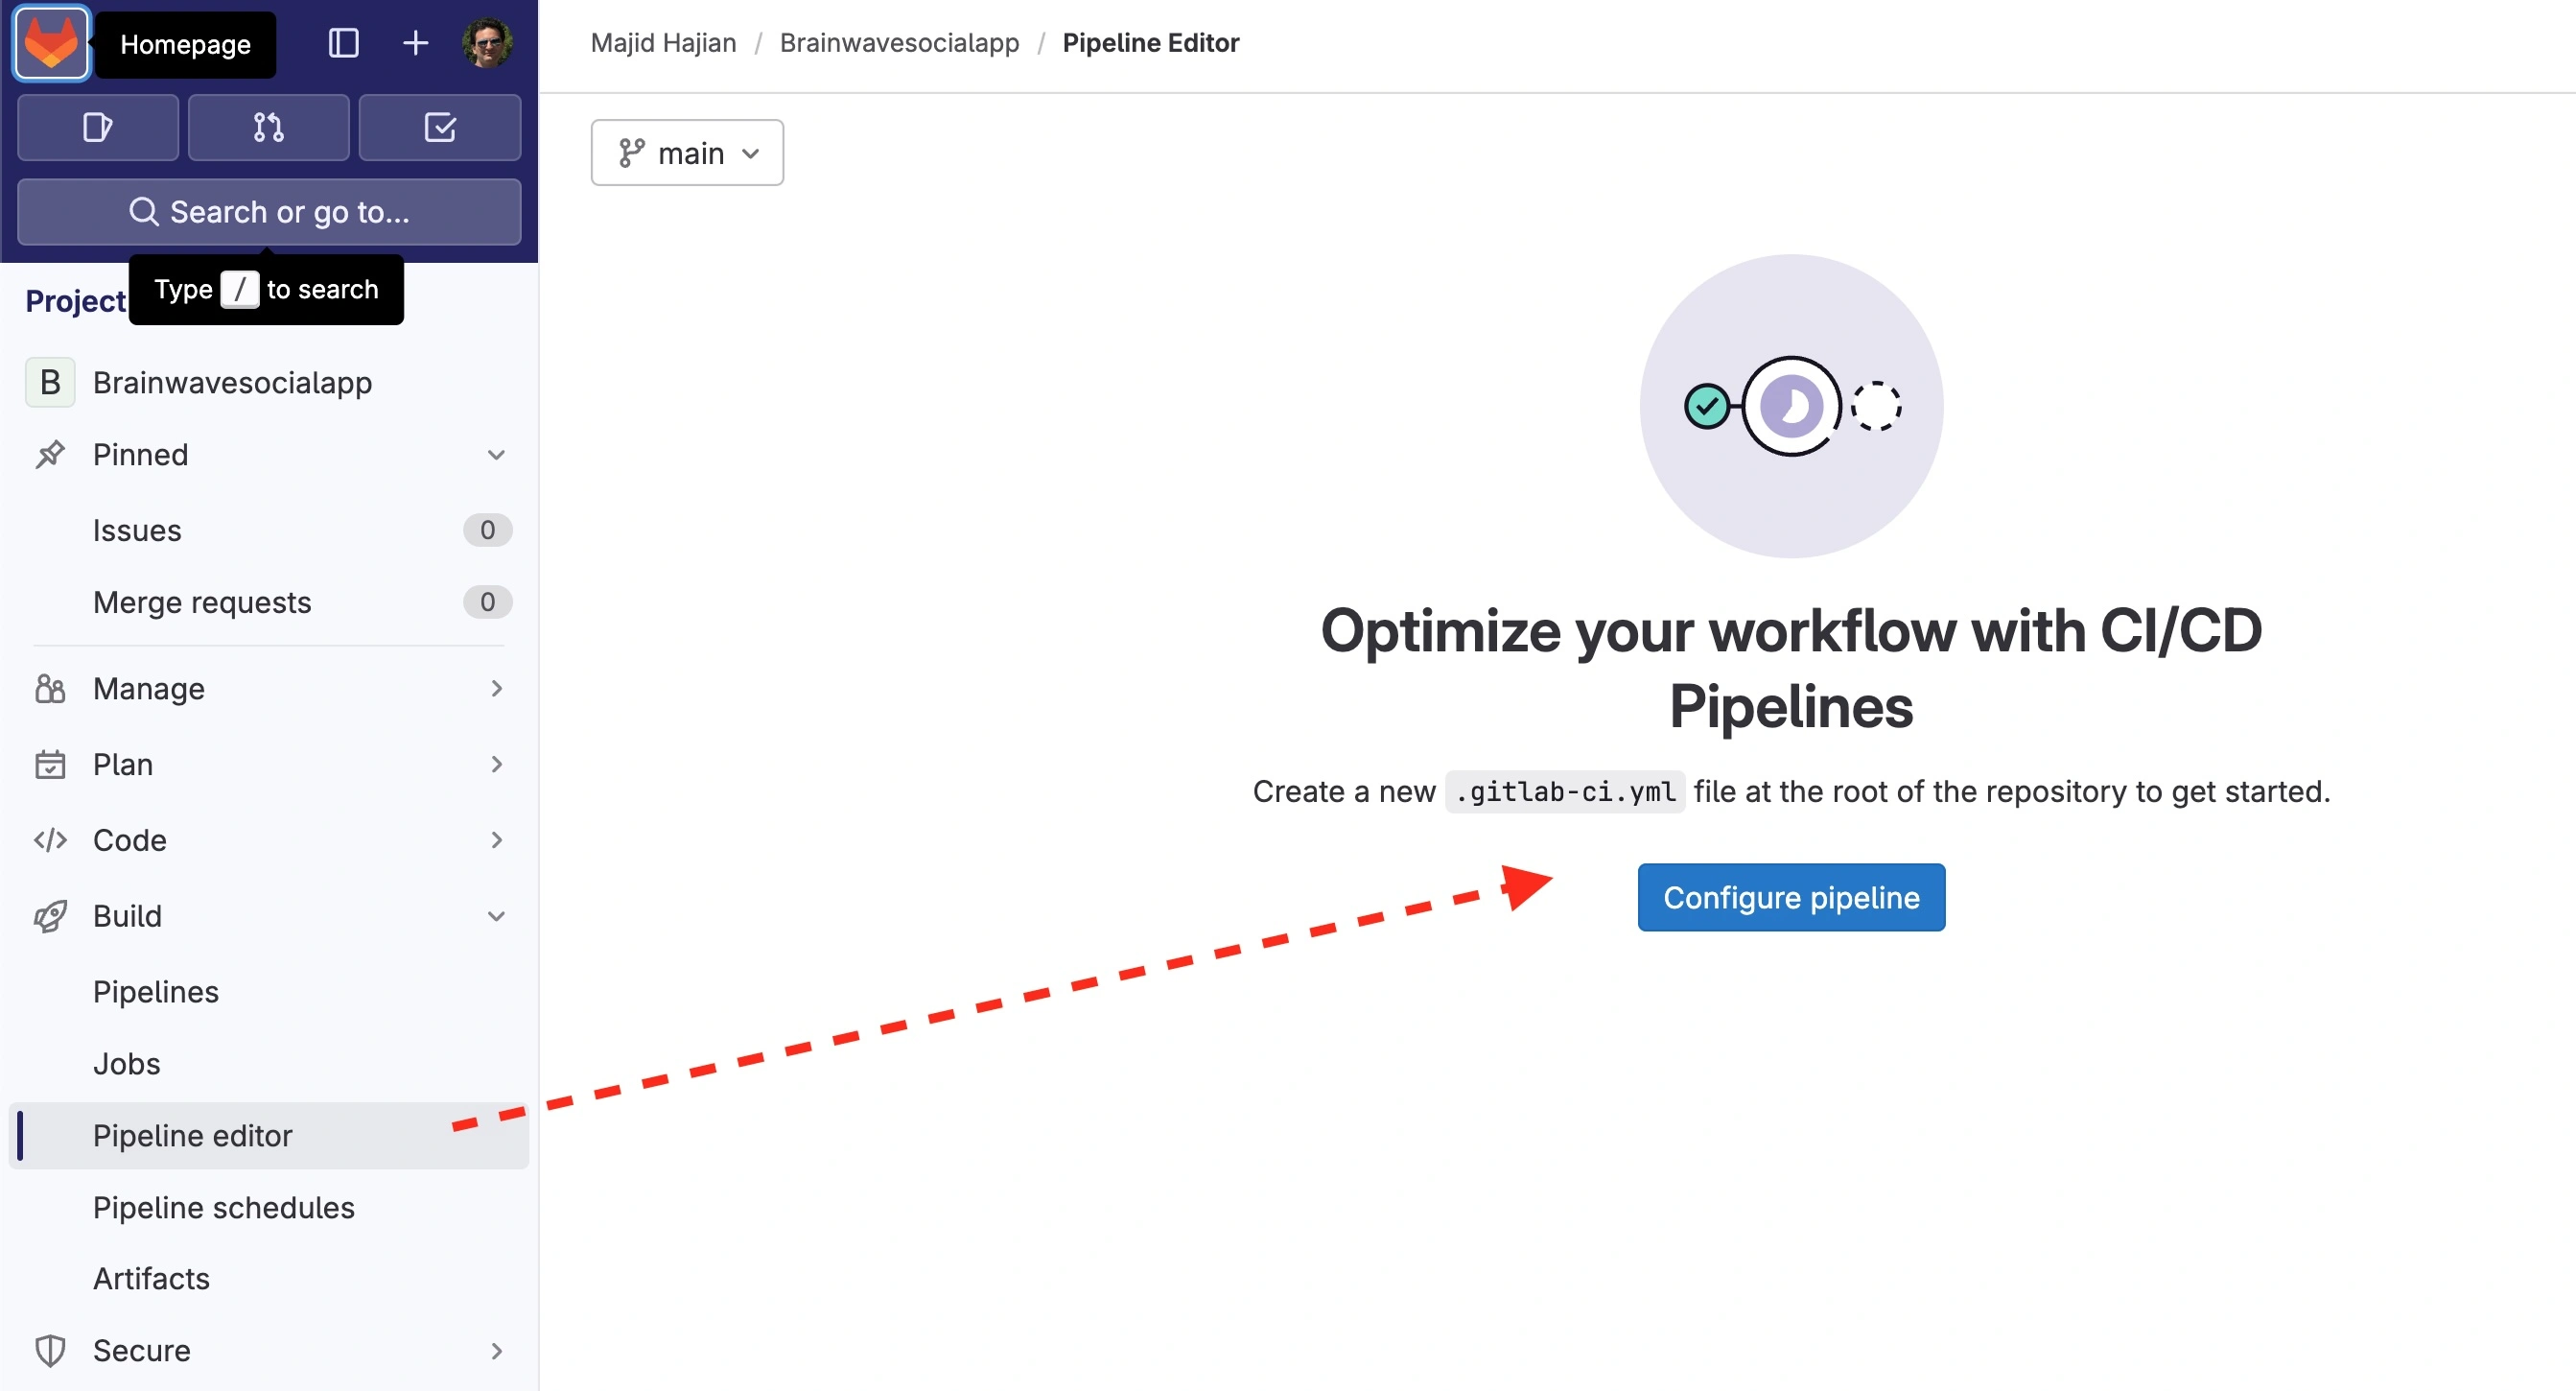Open Pipeline schedules in sidebar
Image resolution: width=2576 pixels, height=1391 pixels.
[x=269, y=1208]
